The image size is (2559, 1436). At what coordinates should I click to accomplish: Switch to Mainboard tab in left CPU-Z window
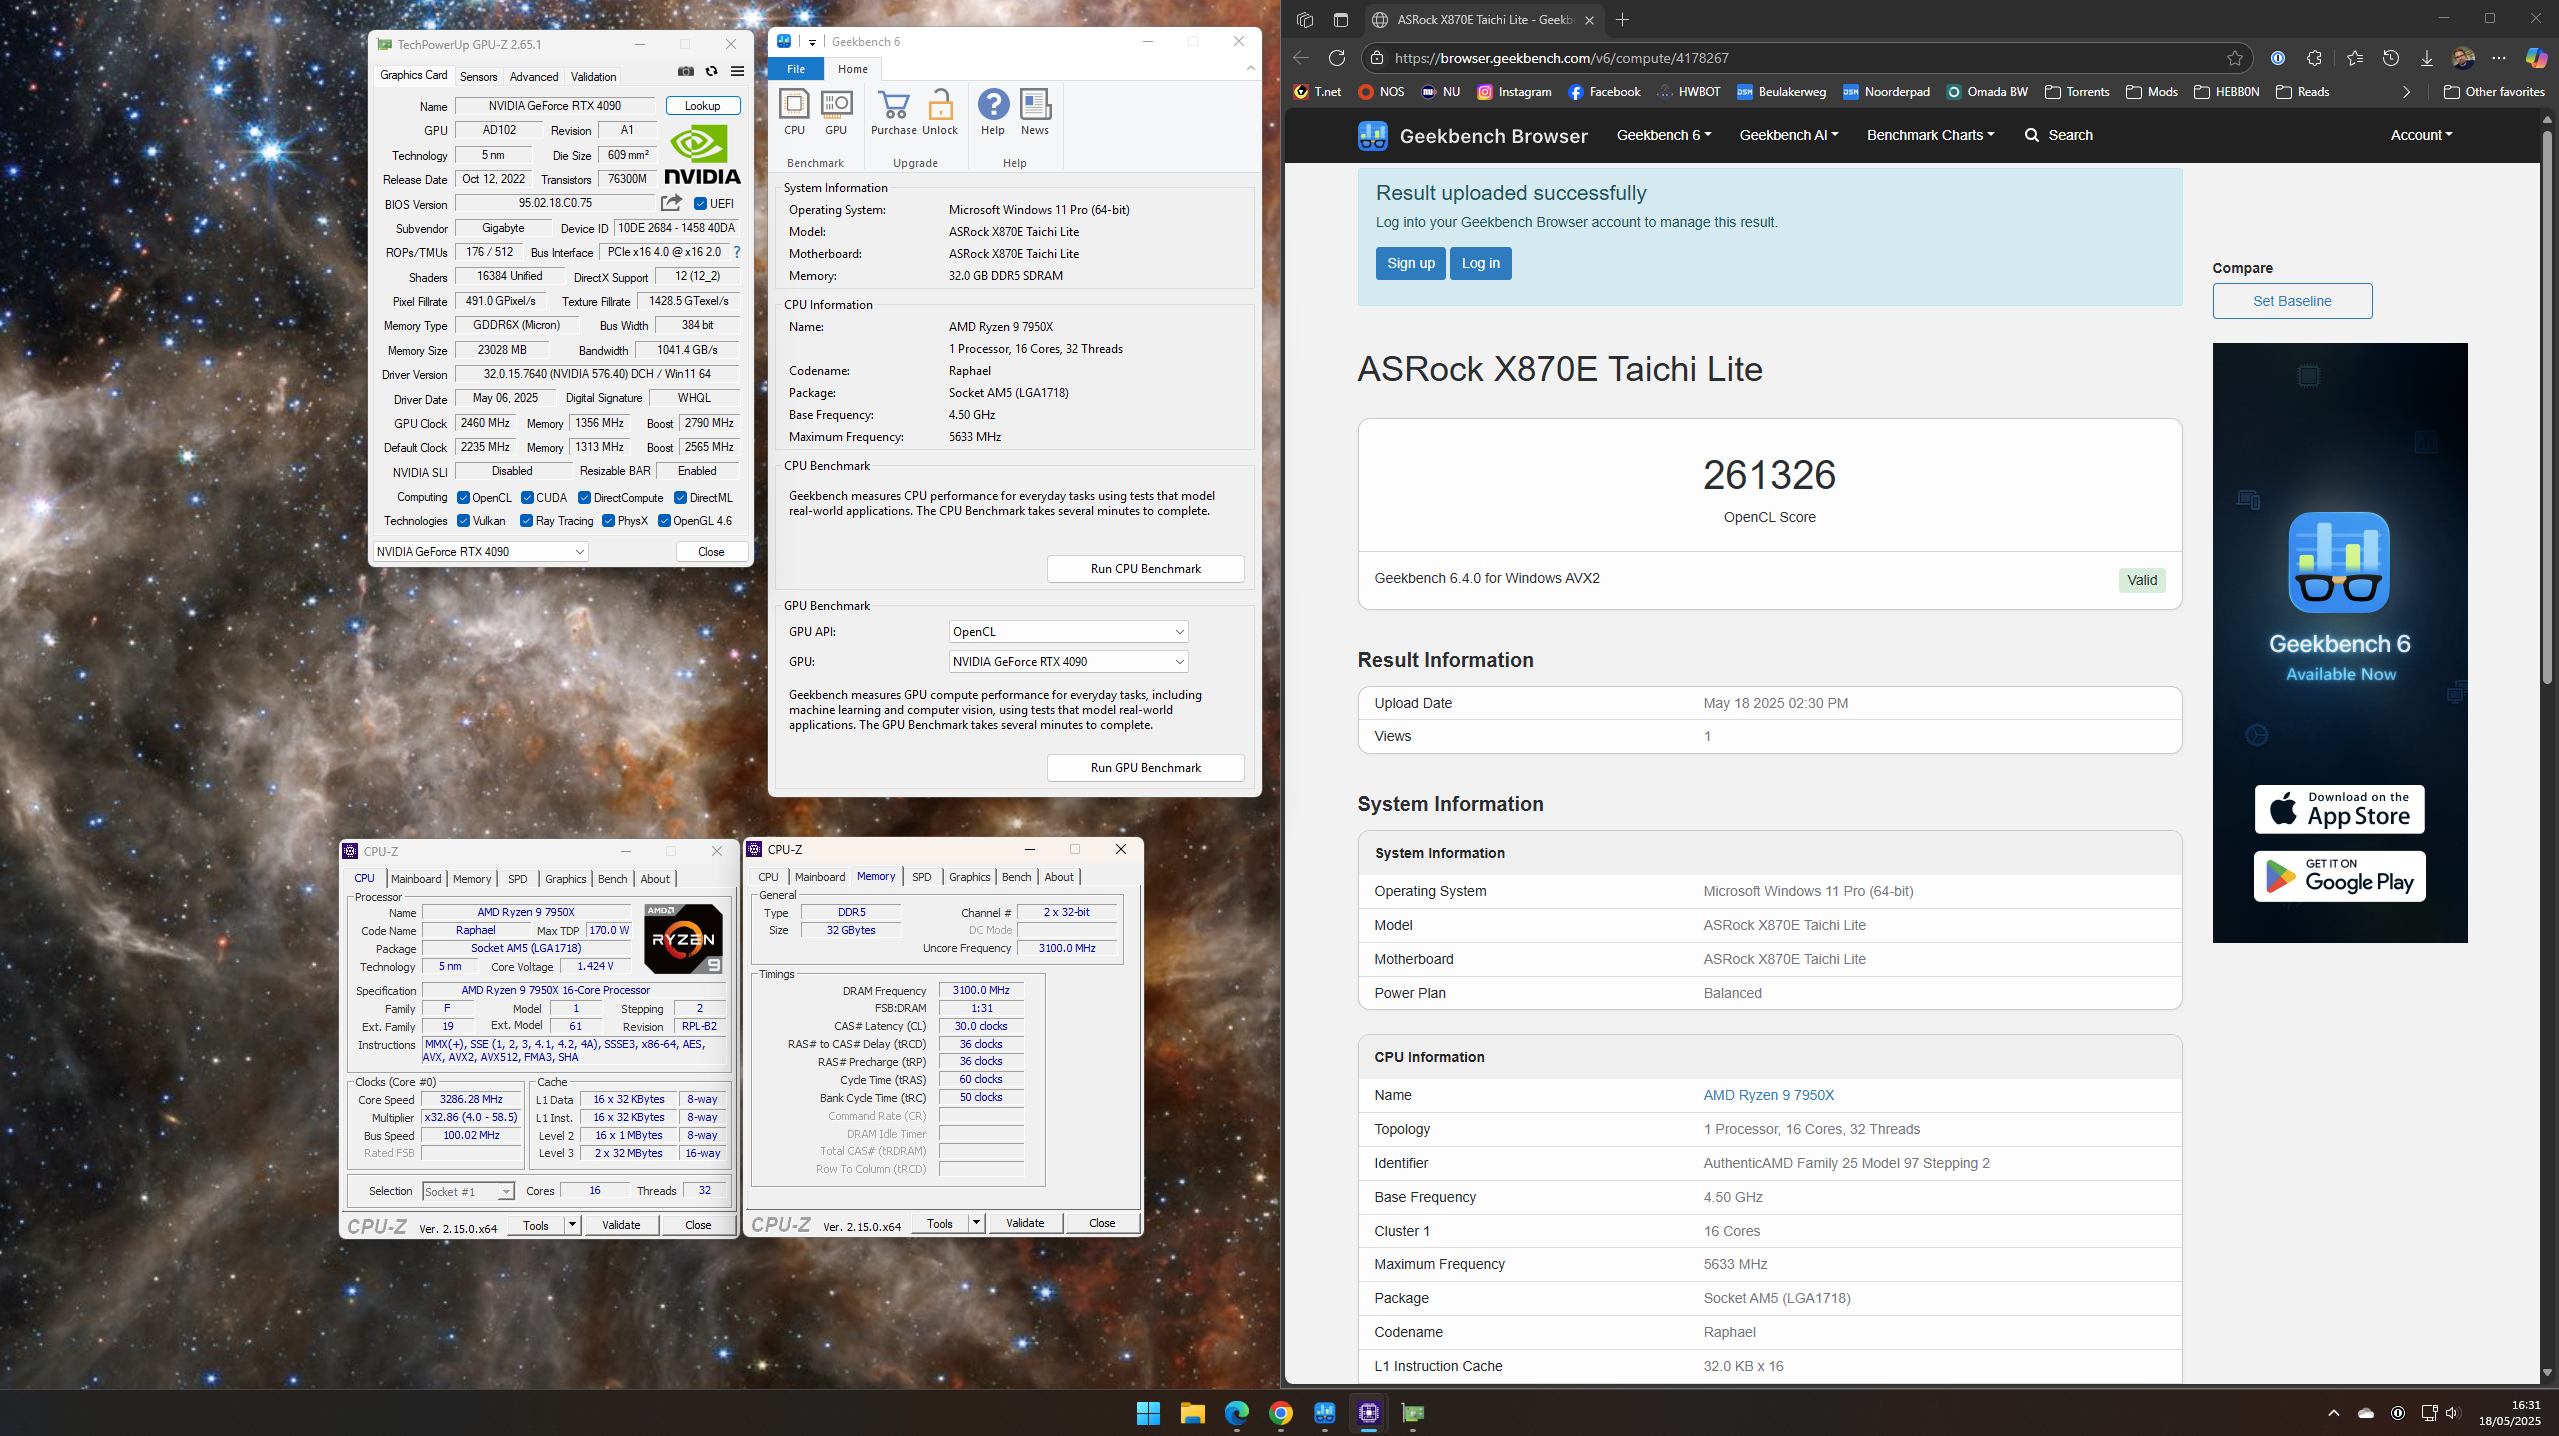pyautogui.click(x=416, y=879)
